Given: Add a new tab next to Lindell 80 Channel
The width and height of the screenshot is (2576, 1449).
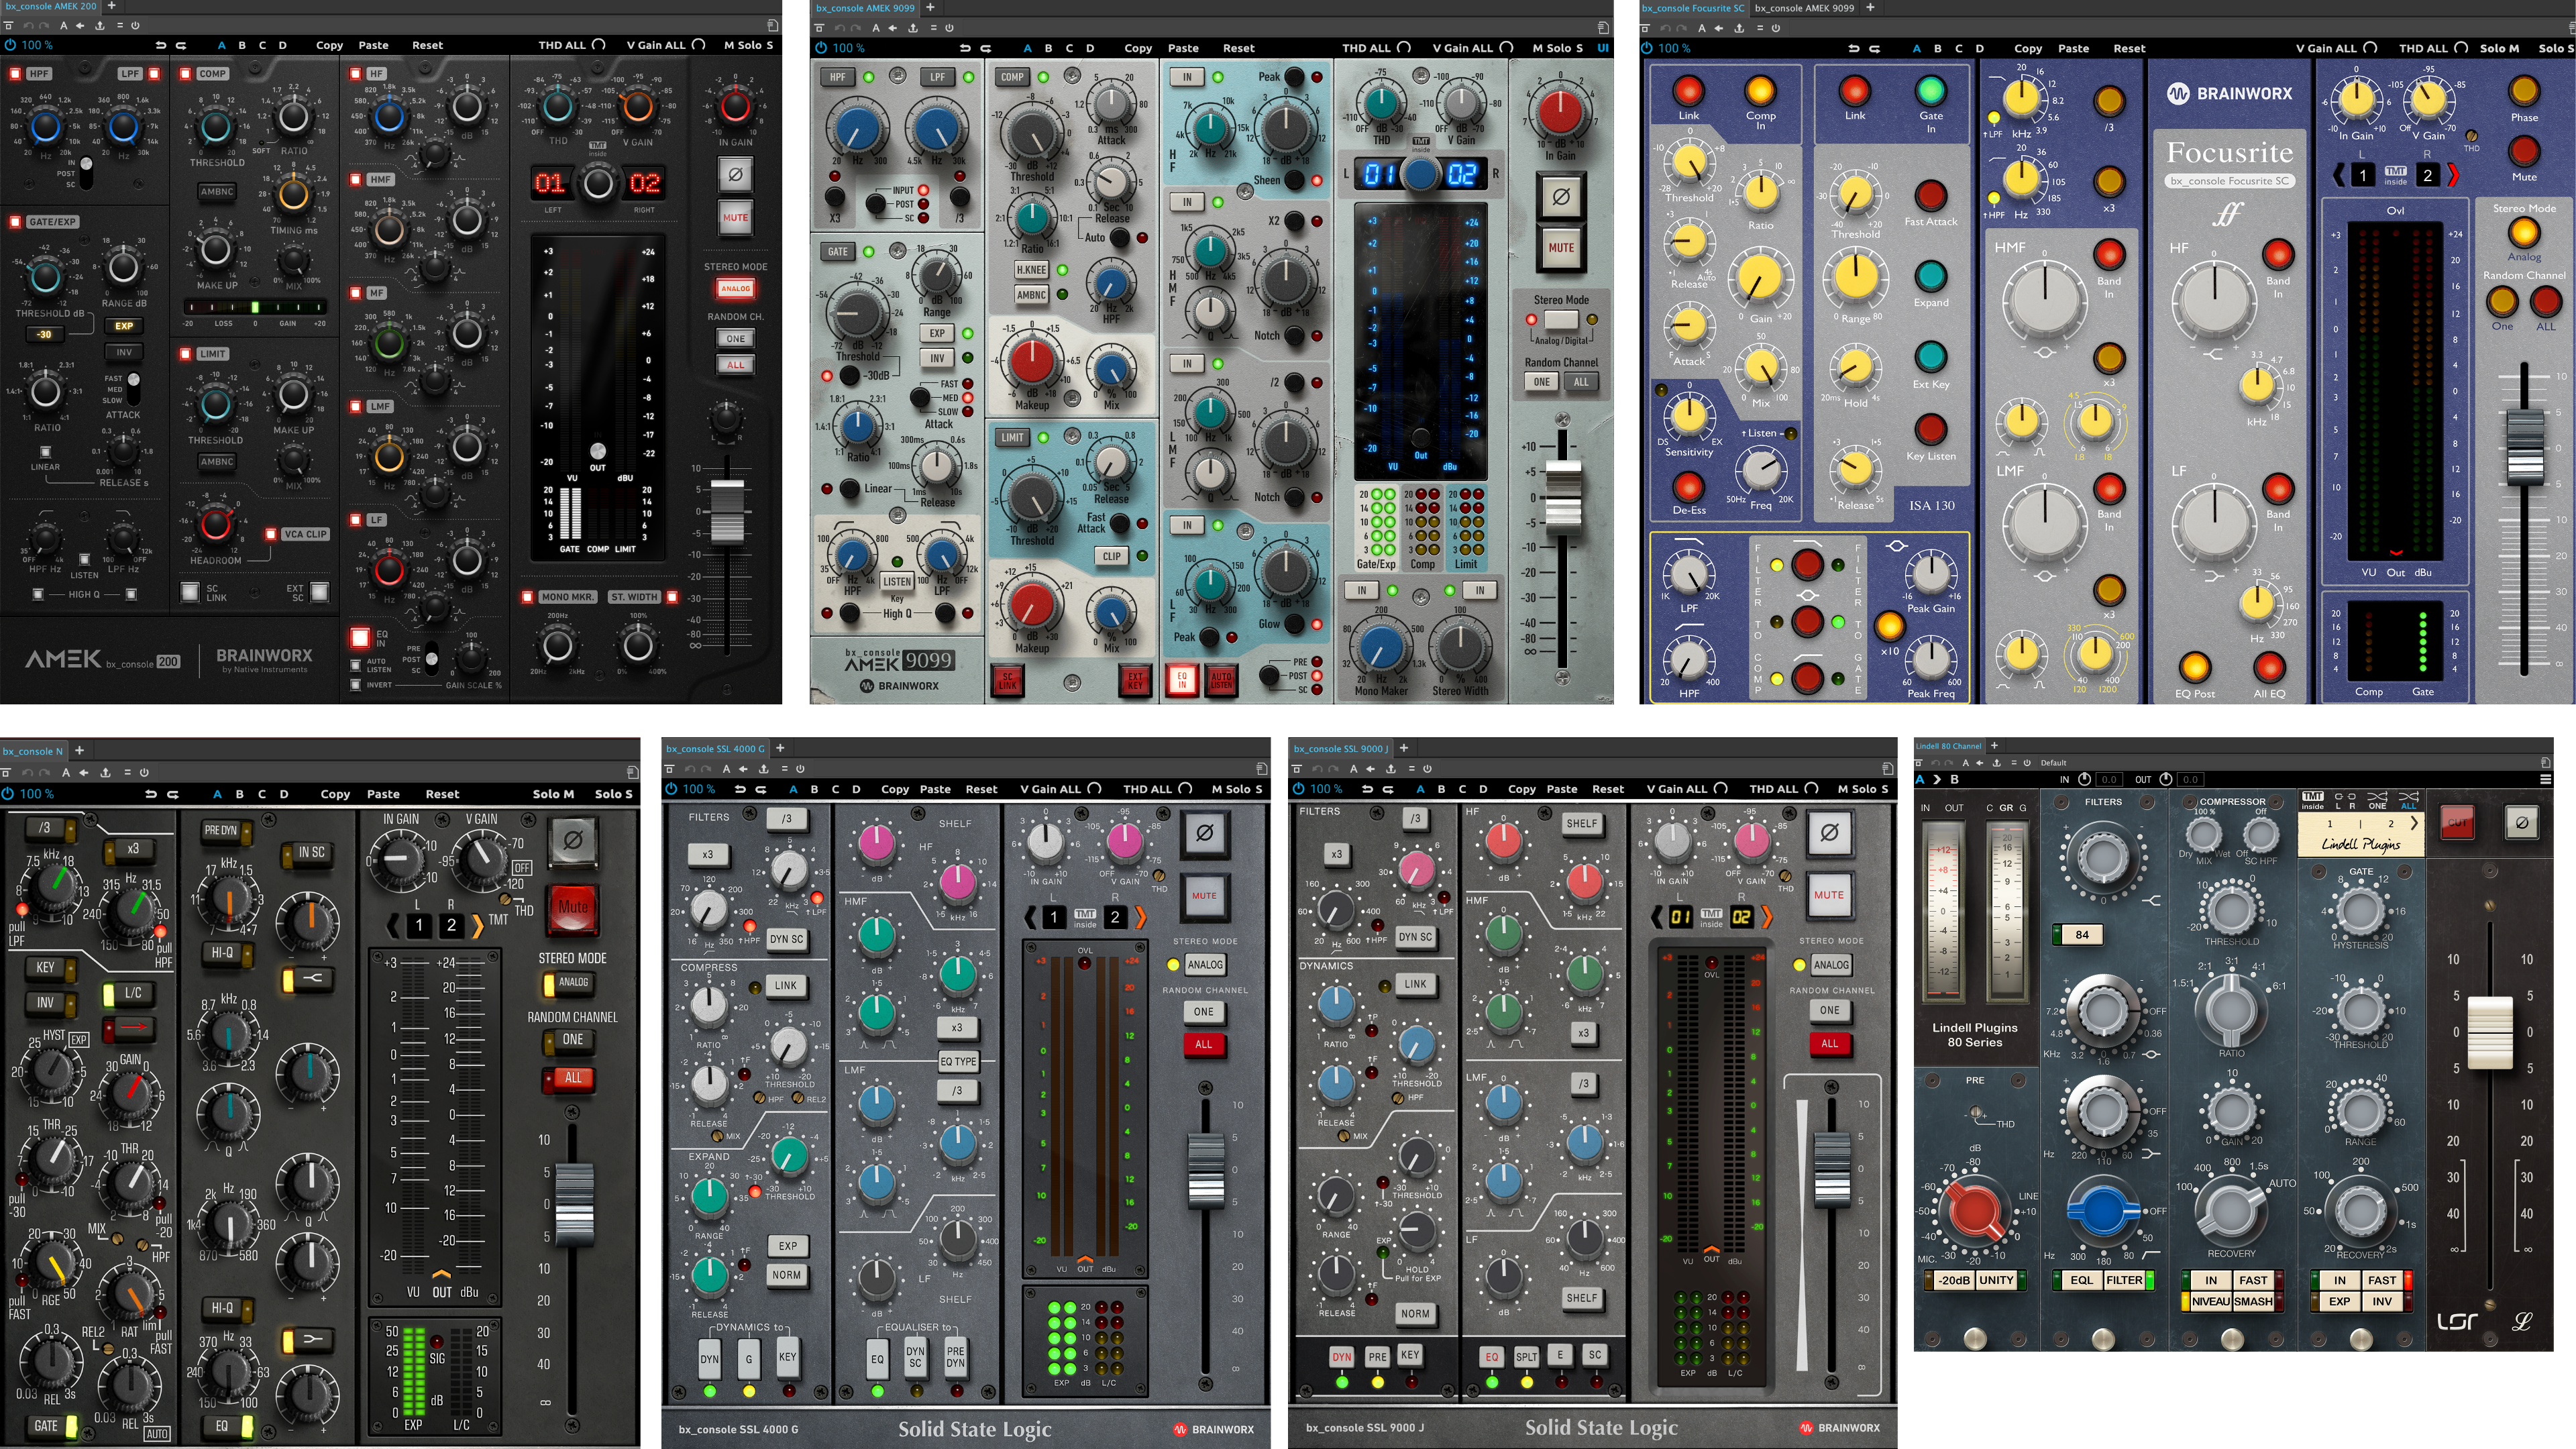Looking at the screenshot, I should (1994, 745).
